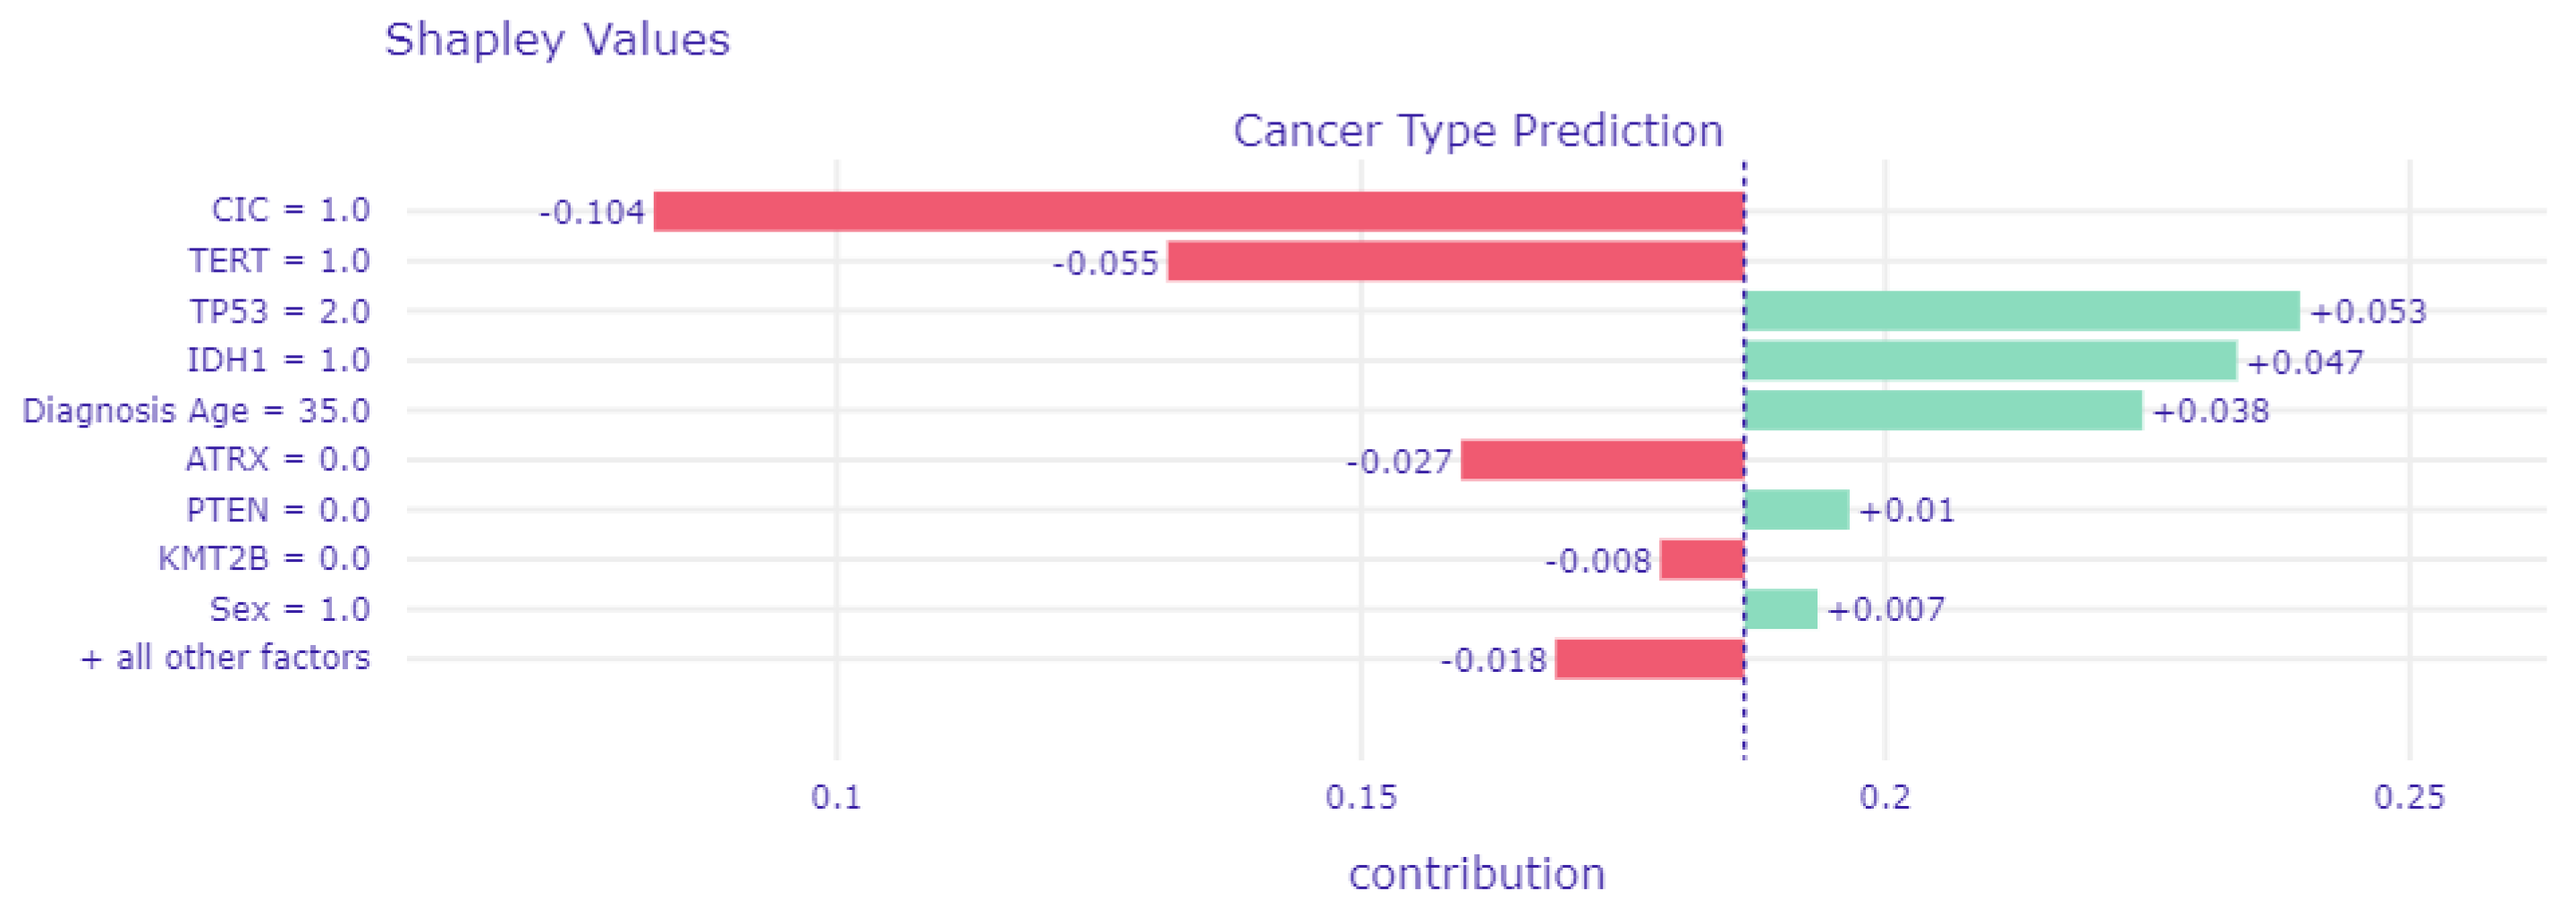Viewport: 2576px width, 908px height.
Task: Click the 'Diagnosis Age = 35.0' label
Action: (196, 411)
